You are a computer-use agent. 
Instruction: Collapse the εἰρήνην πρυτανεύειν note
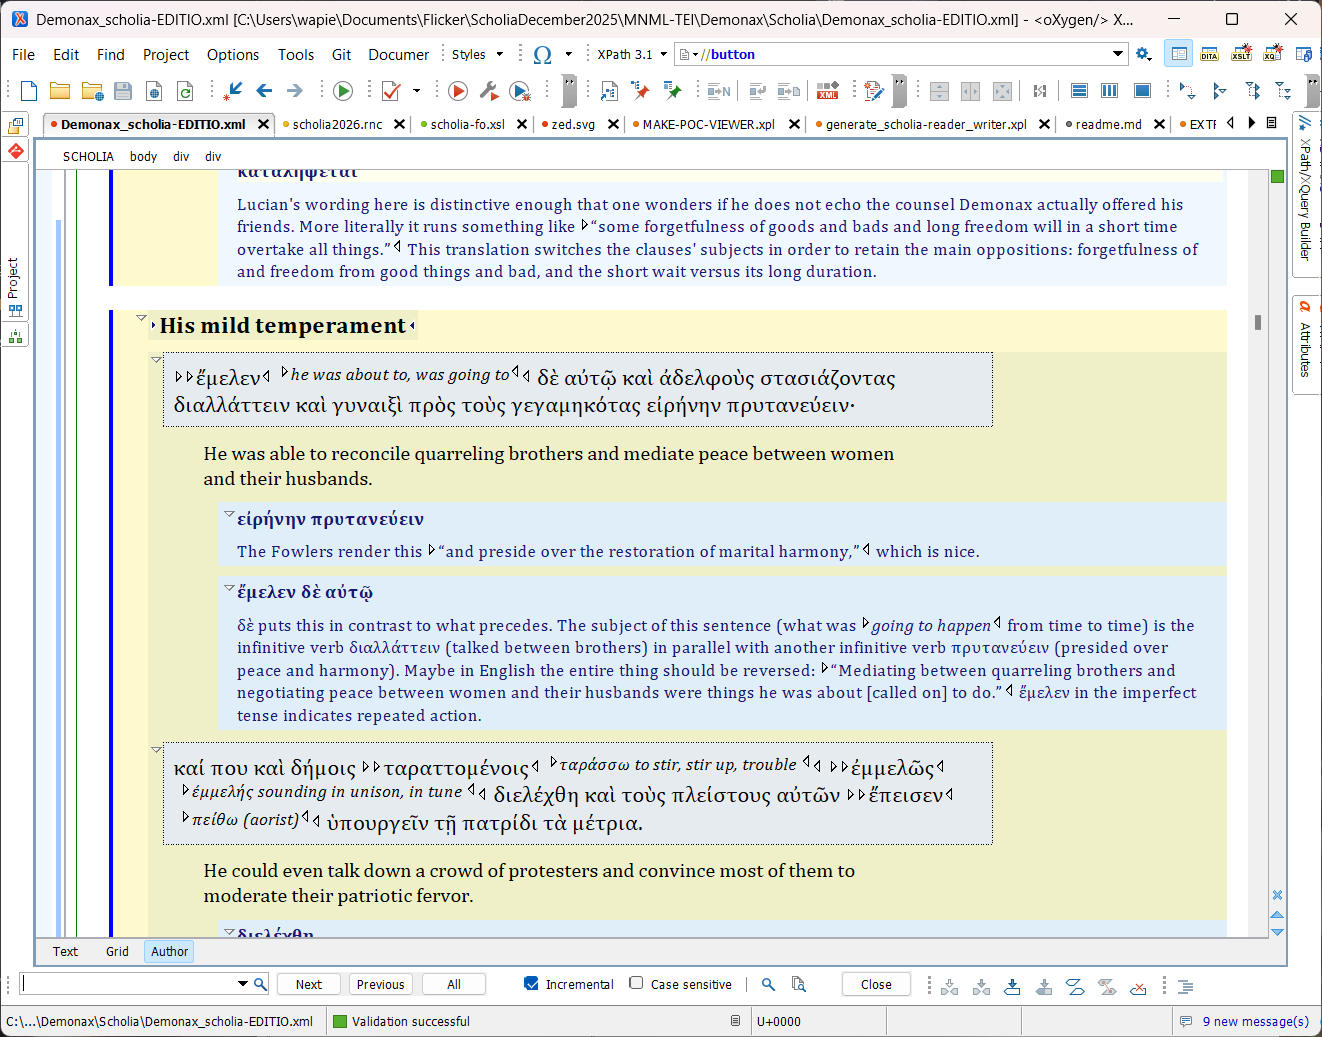[x=229, y=515]
